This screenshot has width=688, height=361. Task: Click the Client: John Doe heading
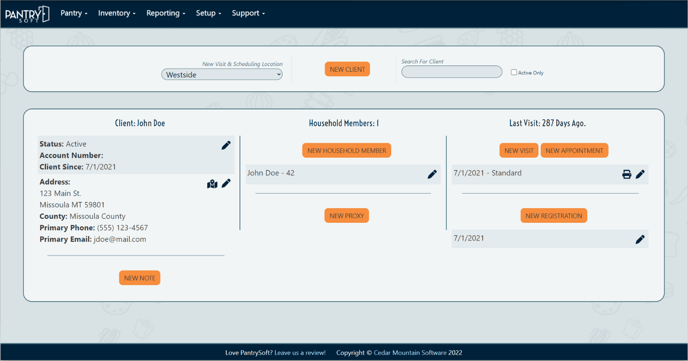140,123
